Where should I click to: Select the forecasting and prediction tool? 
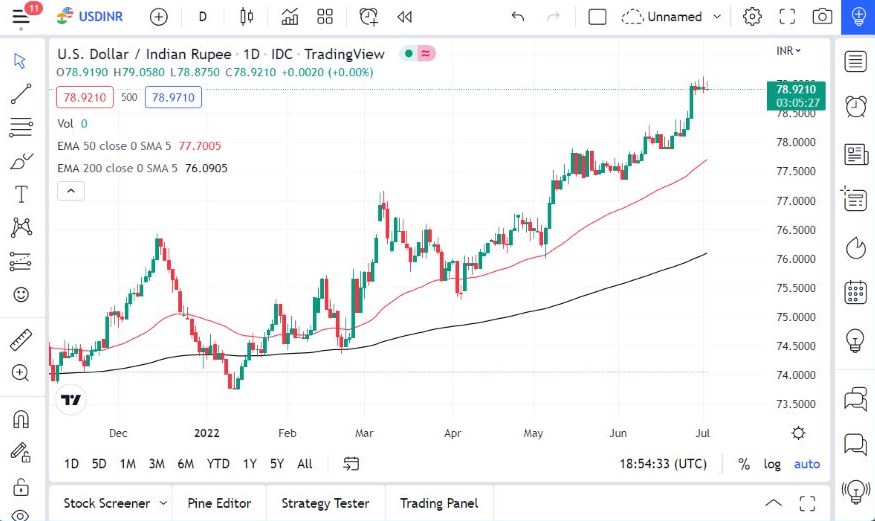pos(21,261)
